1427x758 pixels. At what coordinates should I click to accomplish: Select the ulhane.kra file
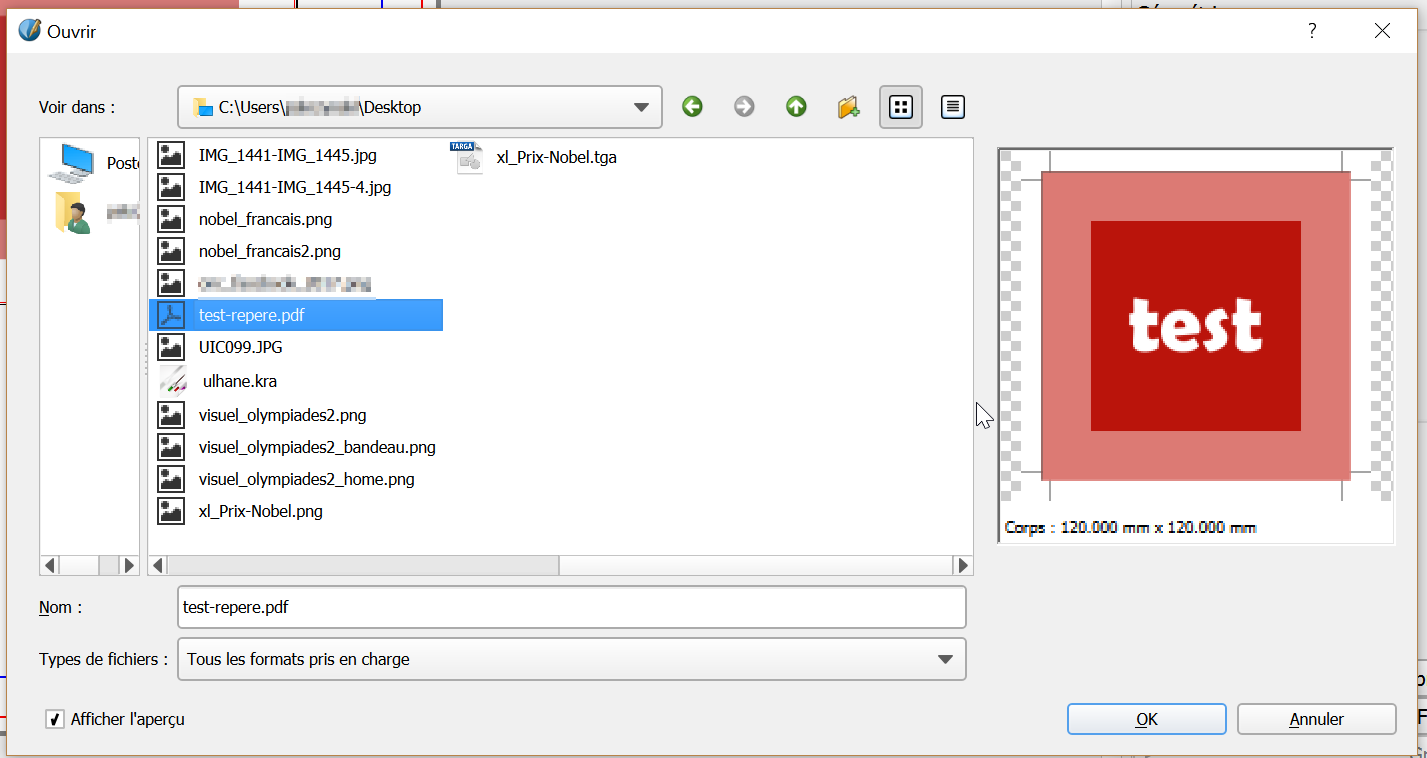[238, 381]
